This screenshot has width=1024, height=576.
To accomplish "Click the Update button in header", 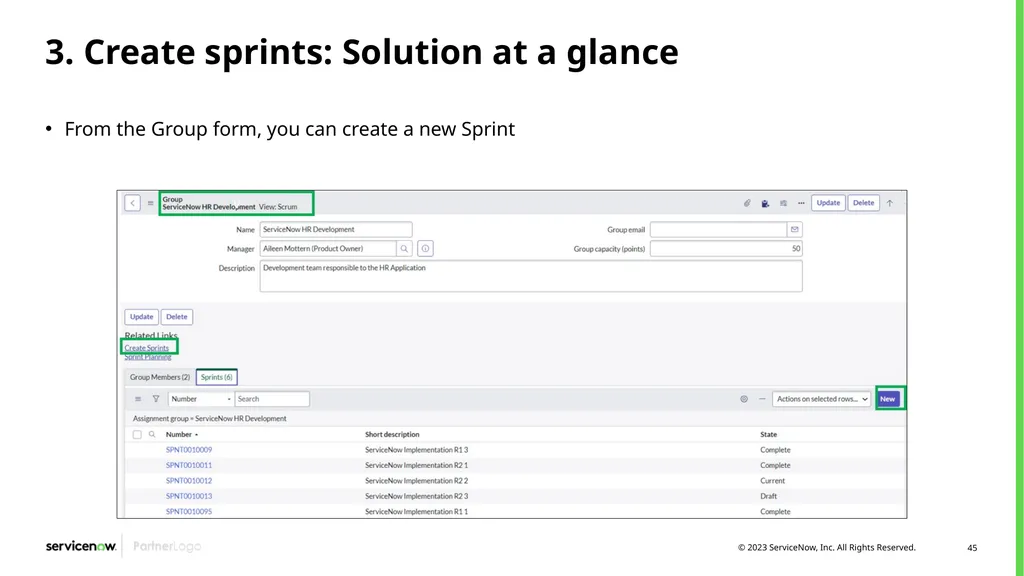I will pos(828,203).
